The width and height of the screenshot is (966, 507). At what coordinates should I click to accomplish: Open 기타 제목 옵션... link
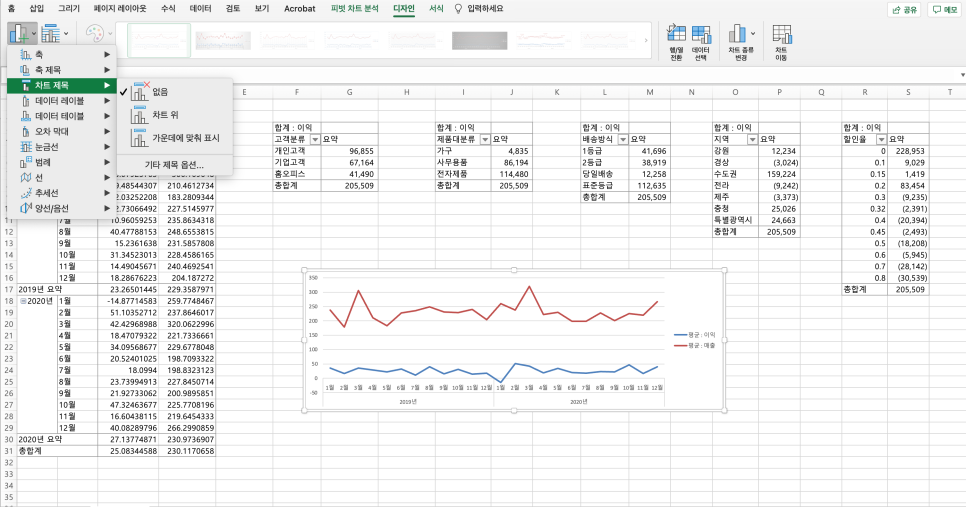pyautogui.click(x=174, y=164)
